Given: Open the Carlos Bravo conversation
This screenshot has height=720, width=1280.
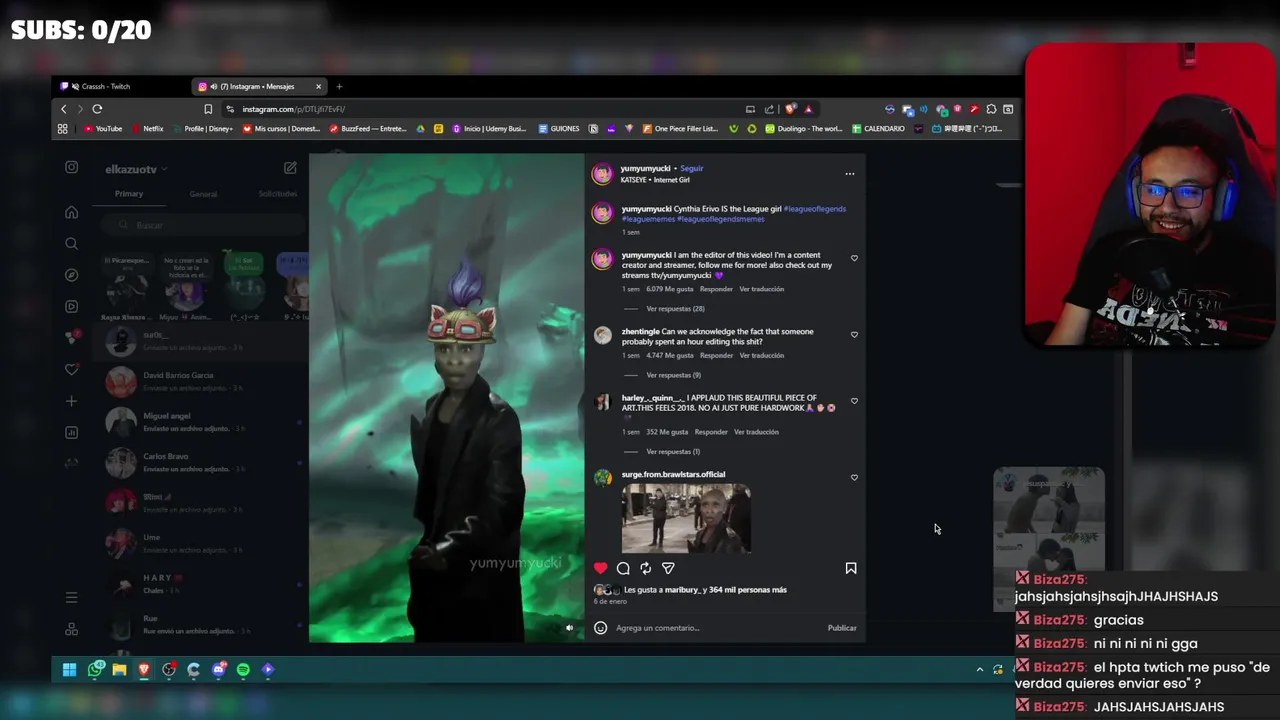Looking at the screenshot, I should point(200,462).
